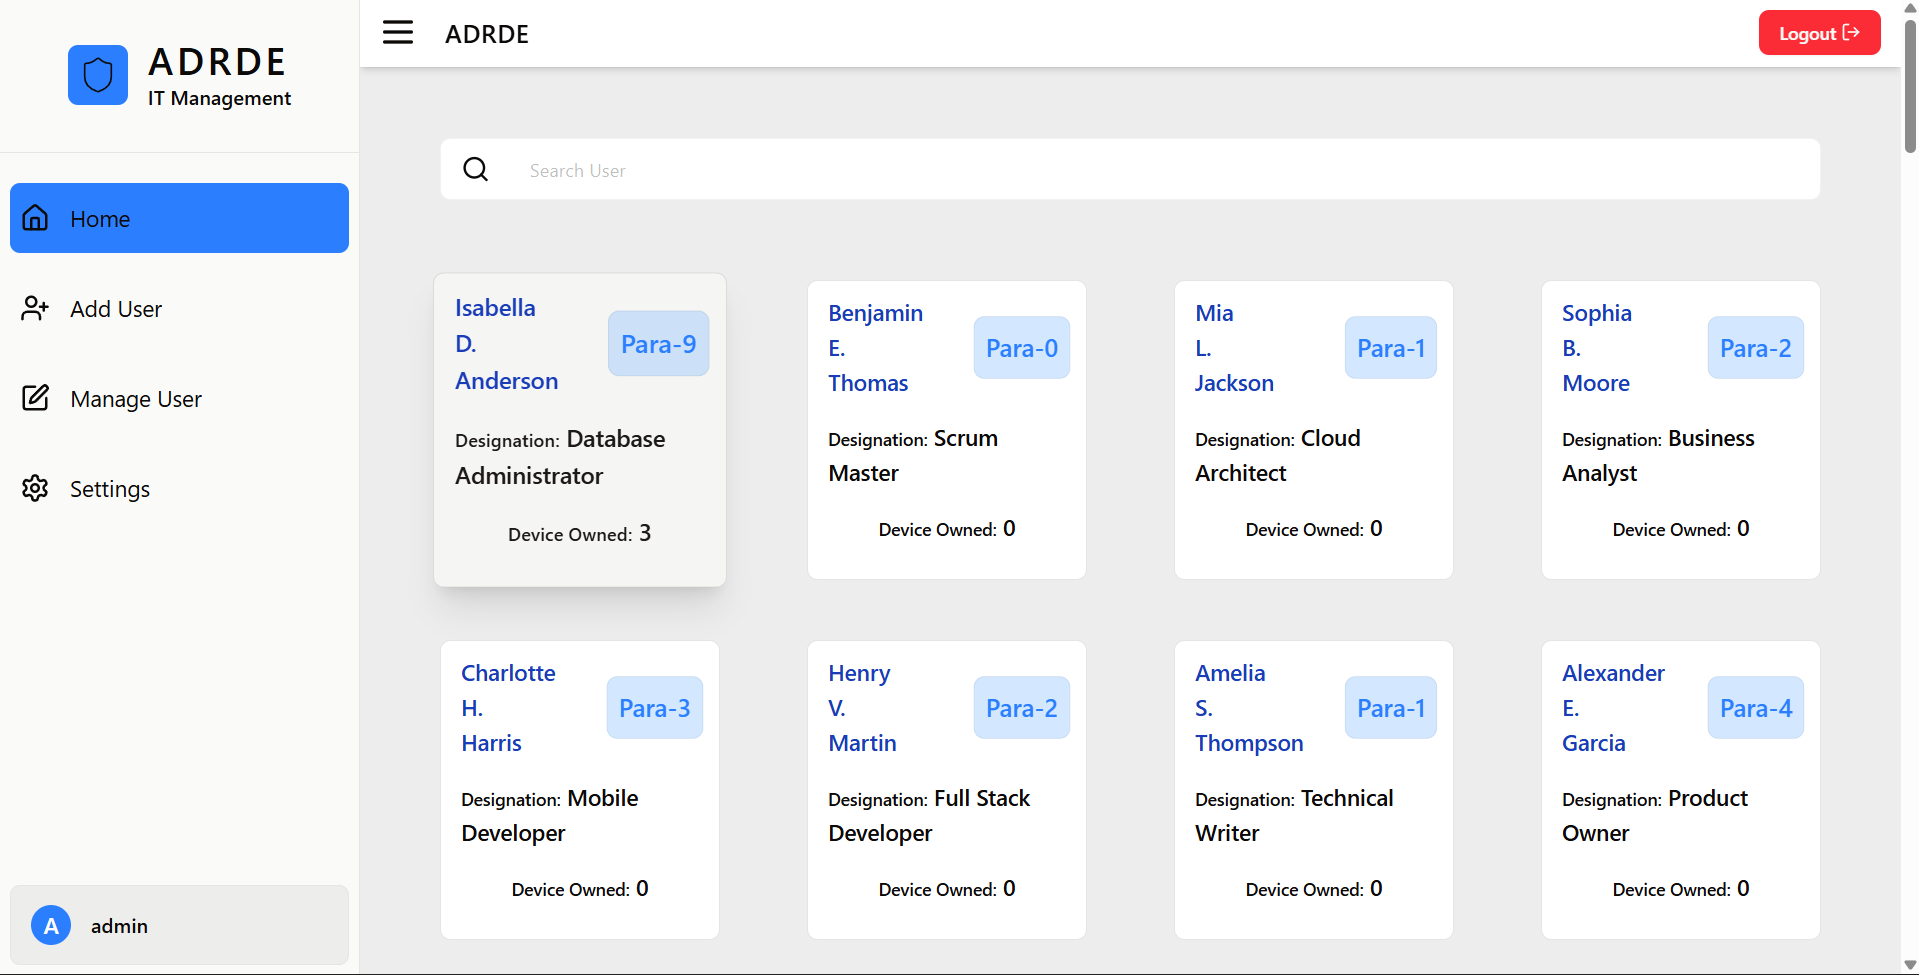Click the Add User person-plus icon

[36, 308]
